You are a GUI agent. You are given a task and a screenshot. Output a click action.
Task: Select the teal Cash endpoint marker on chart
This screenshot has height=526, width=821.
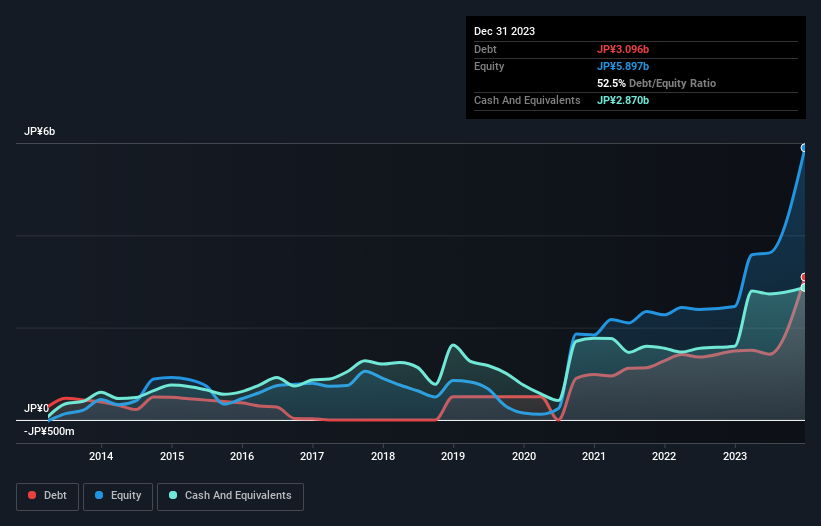[x=804, y=287]
